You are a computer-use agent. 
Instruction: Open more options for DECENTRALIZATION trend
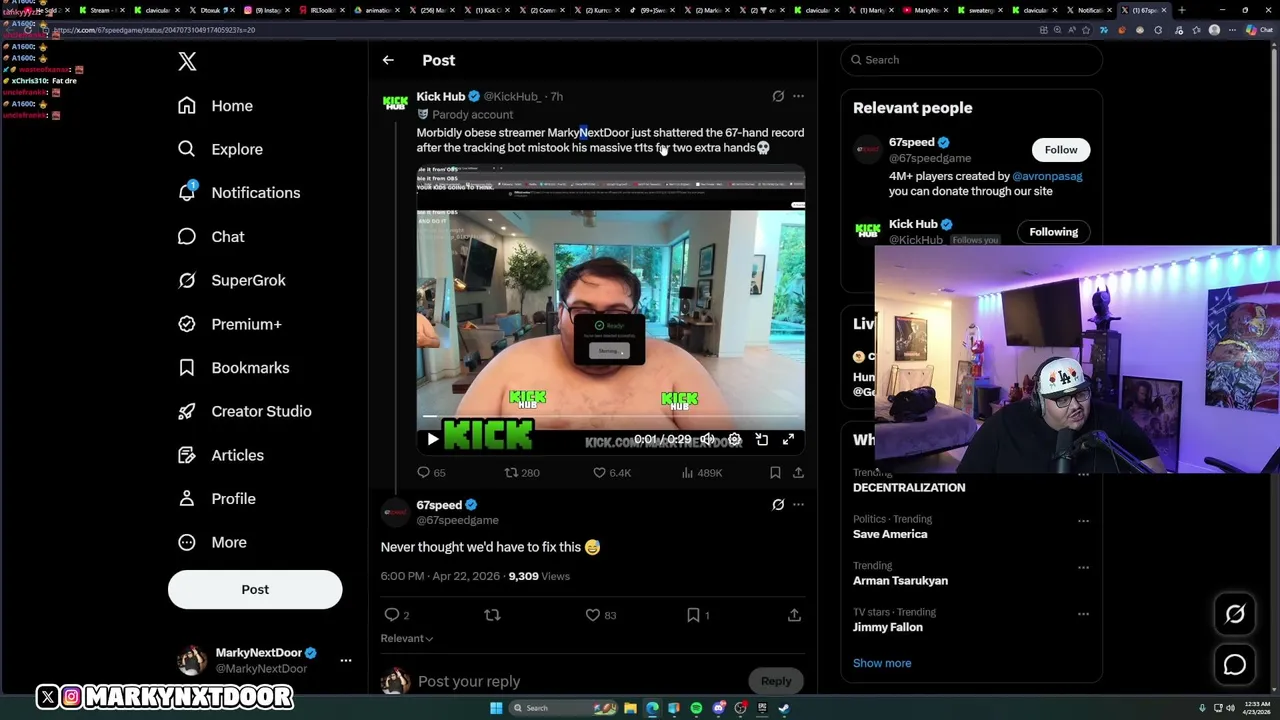pyautogui.click(x=1083, y=475)
